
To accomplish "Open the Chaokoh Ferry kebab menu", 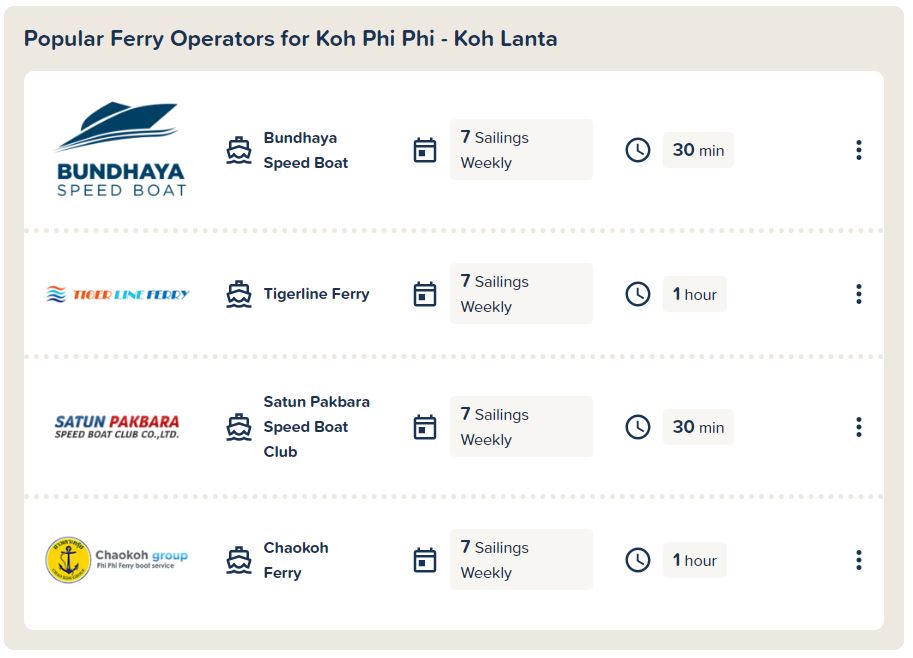I will (x=858, y=560).
